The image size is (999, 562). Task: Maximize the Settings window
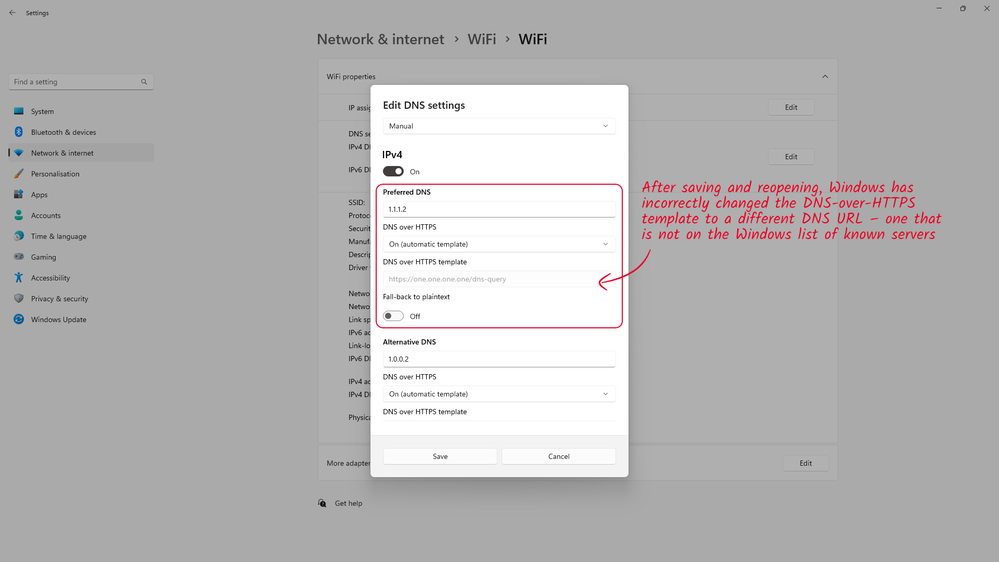(x=963, y=8)
